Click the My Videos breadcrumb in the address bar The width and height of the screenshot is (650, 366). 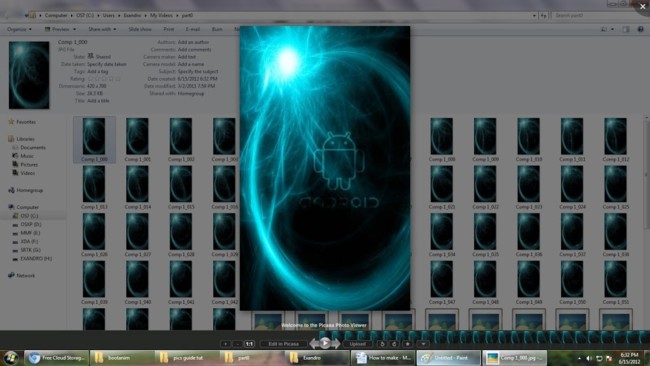[161, 15]
